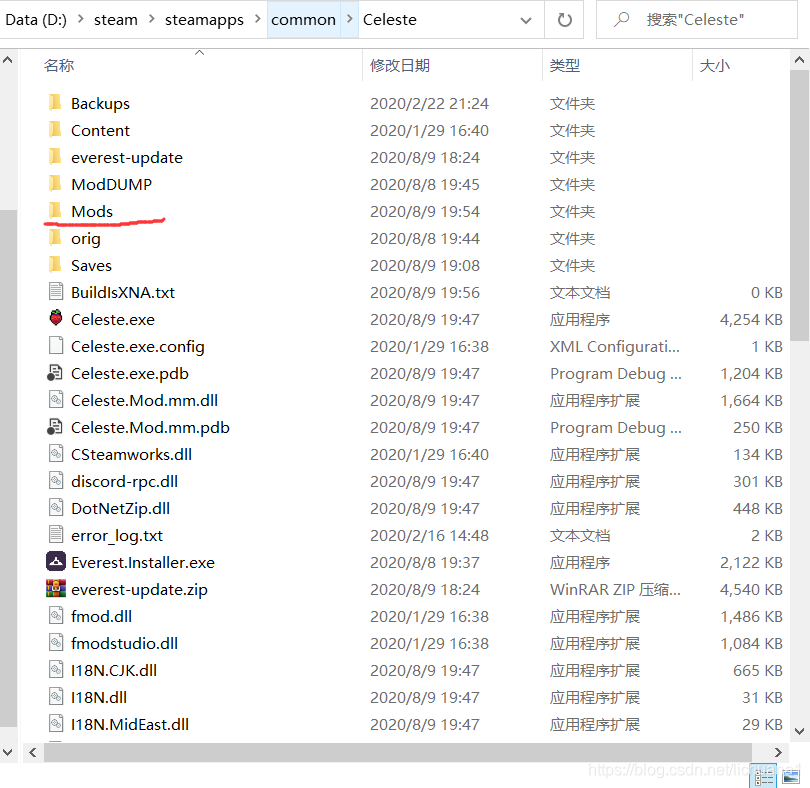This screenshot has height=788, width=810.
Task: Go to steam folder in breadcrumb
Action: 116,20
